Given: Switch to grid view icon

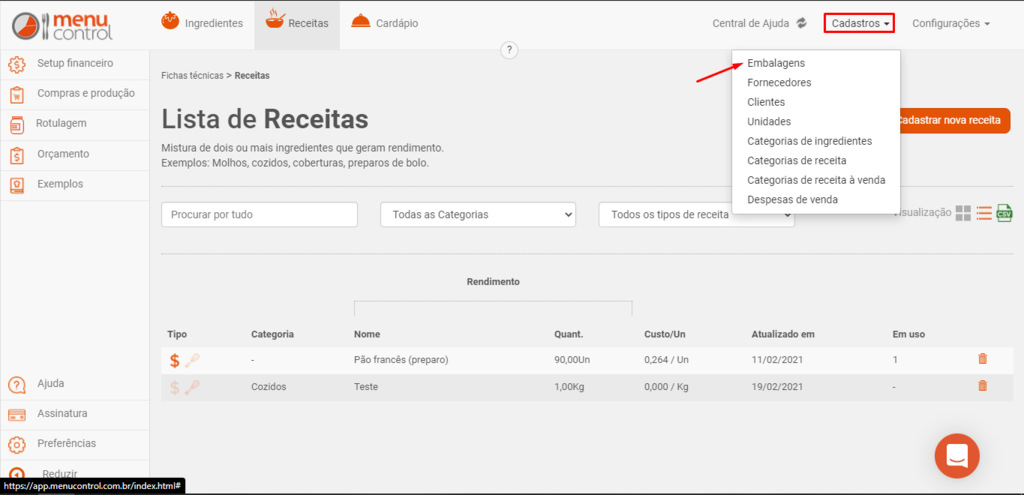Looking at the screenshot, I should click(963, 213).
